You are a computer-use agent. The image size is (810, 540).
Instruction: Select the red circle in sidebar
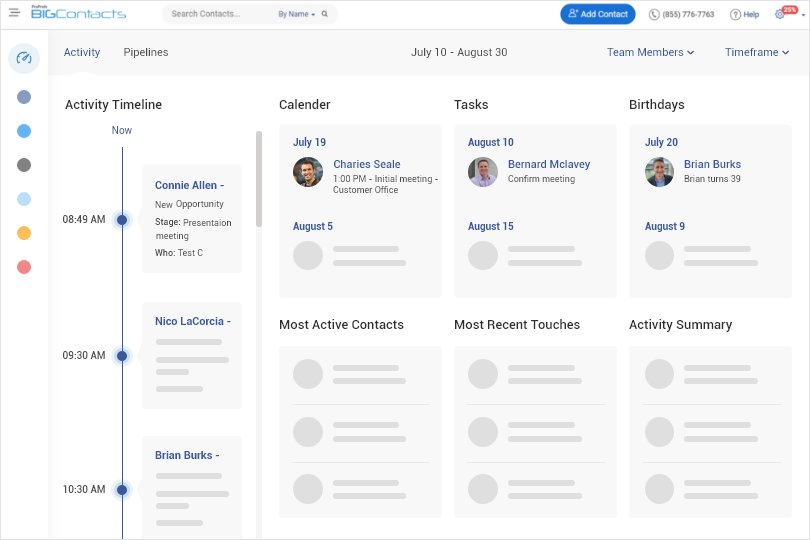click(x=24, y=267)
